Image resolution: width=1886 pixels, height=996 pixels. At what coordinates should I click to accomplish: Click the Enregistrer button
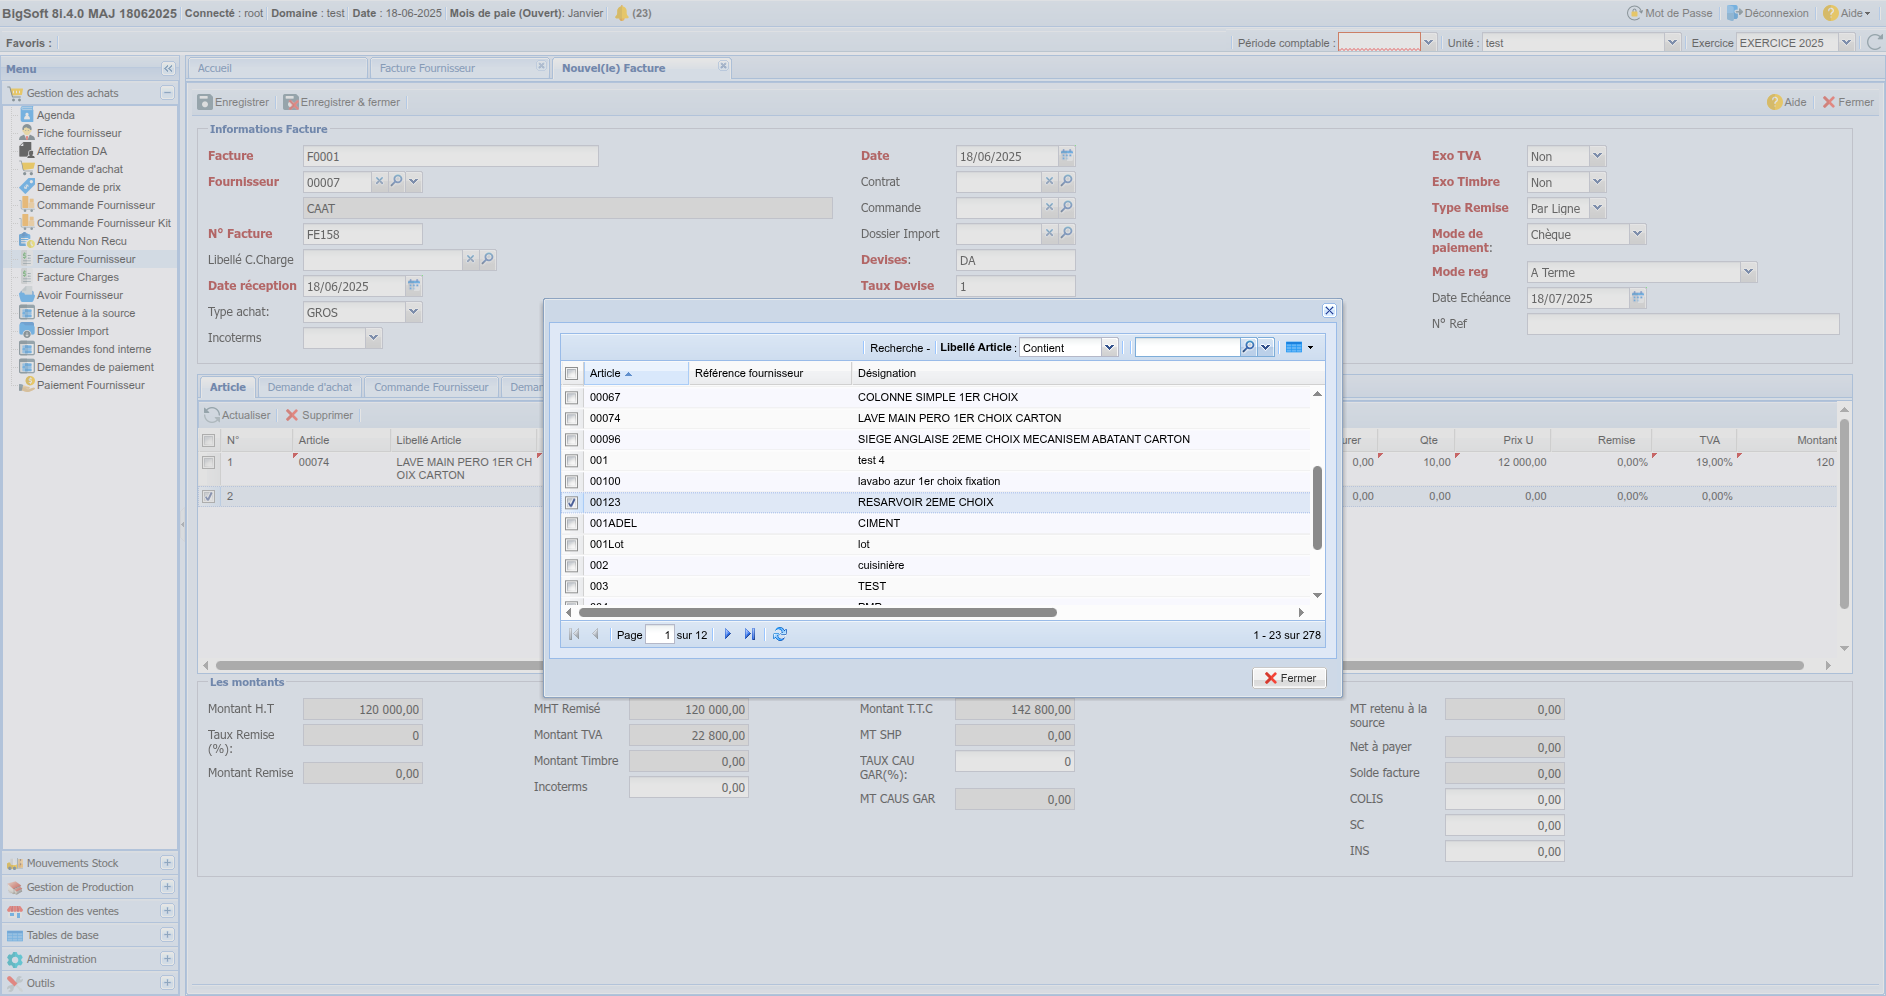pos(233,102)
